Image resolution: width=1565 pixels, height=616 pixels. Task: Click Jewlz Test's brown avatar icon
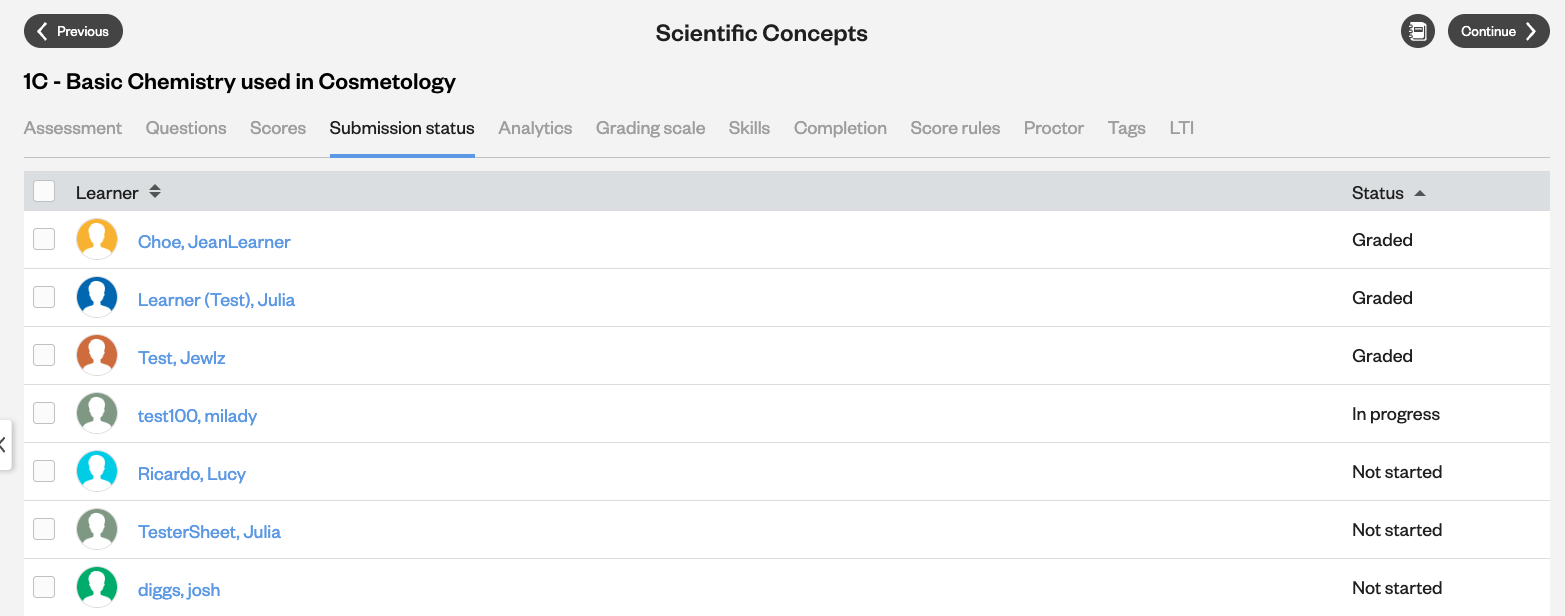pos(97,356)
